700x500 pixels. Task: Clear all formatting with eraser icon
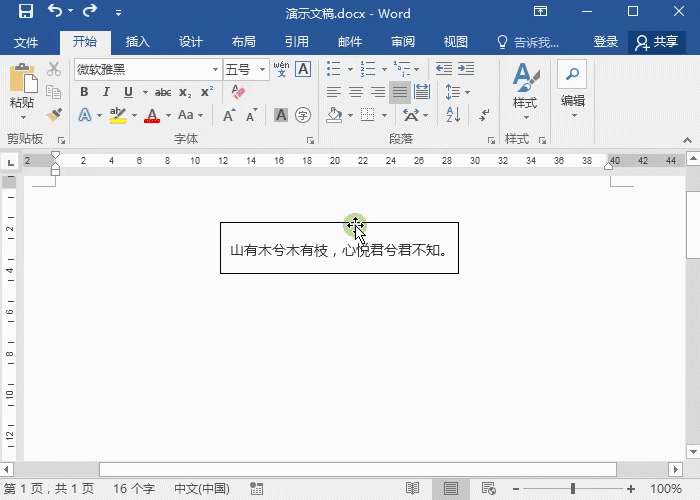238,92
